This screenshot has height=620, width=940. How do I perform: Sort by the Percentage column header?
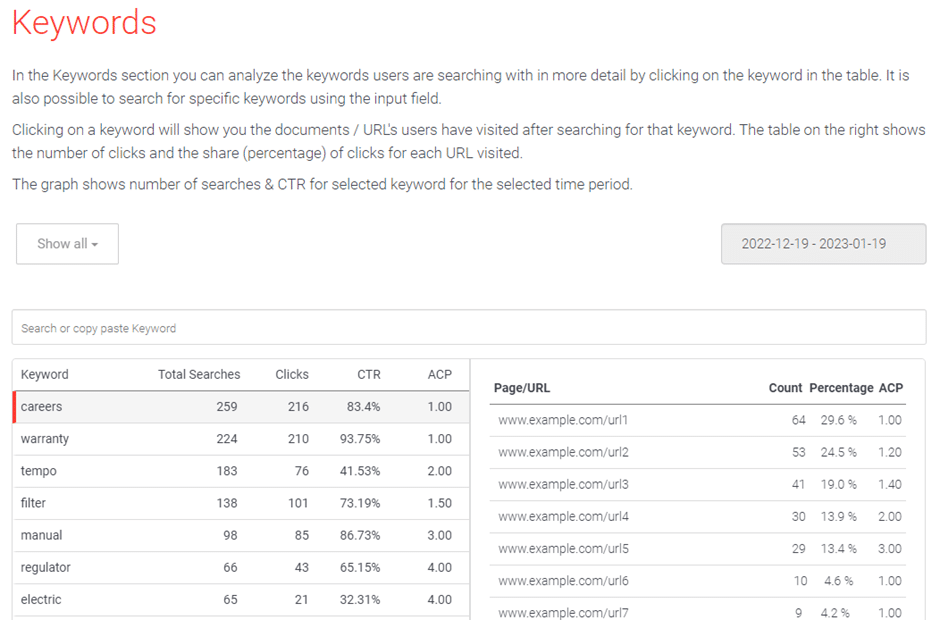click(x=839, y=388)
